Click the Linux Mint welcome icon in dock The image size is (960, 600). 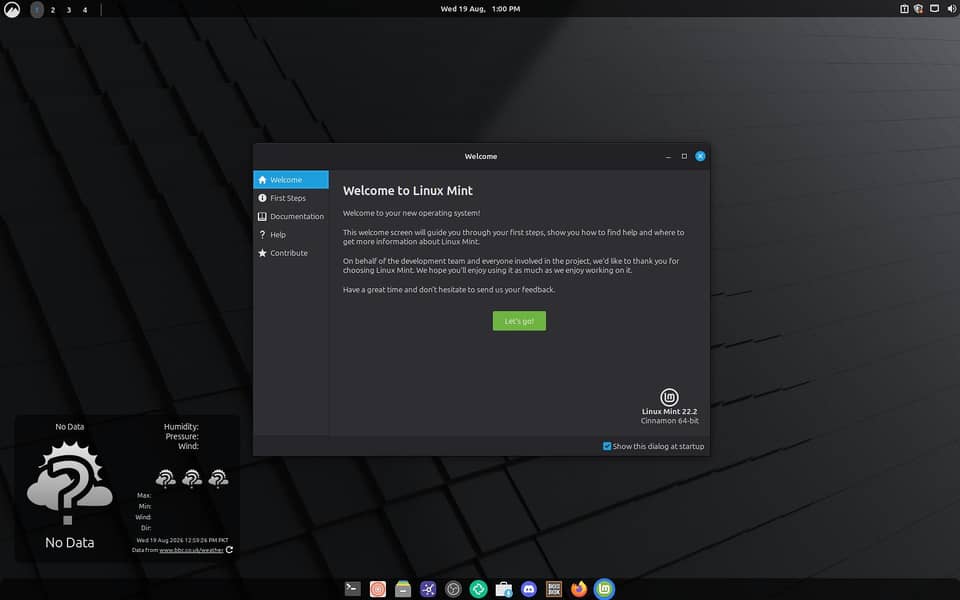click(604, 589)
